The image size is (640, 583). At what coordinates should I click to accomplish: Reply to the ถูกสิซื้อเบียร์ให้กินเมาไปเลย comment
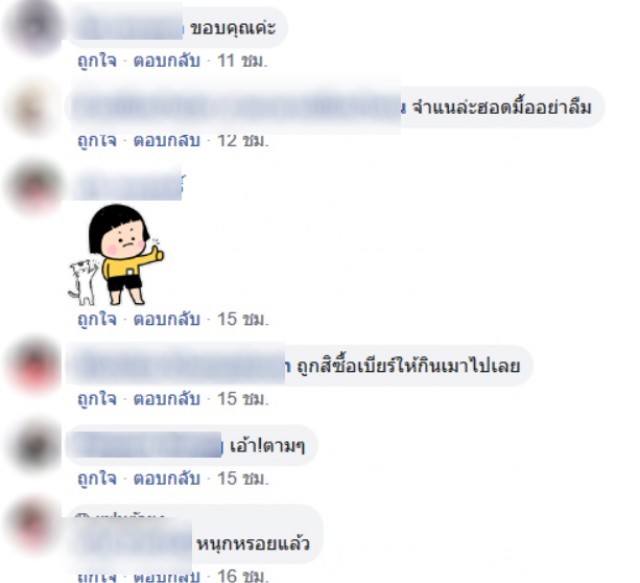click(x=167, y=399)
